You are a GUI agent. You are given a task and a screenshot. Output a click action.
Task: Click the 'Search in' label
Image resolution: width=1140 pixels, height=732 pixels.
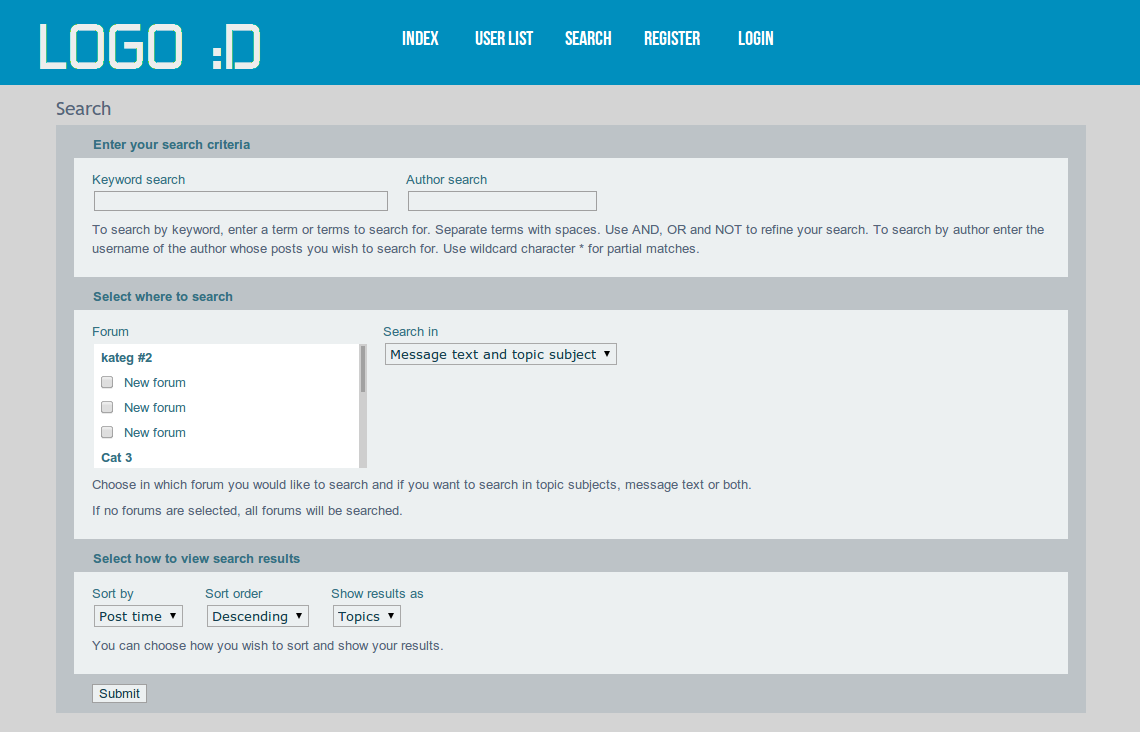click(411, 331)
